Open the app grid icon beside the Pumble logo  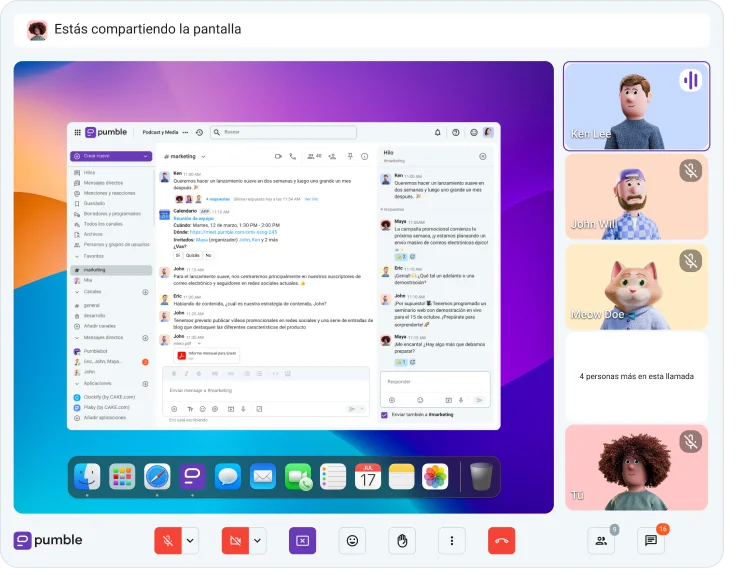(x=78, y=132)
